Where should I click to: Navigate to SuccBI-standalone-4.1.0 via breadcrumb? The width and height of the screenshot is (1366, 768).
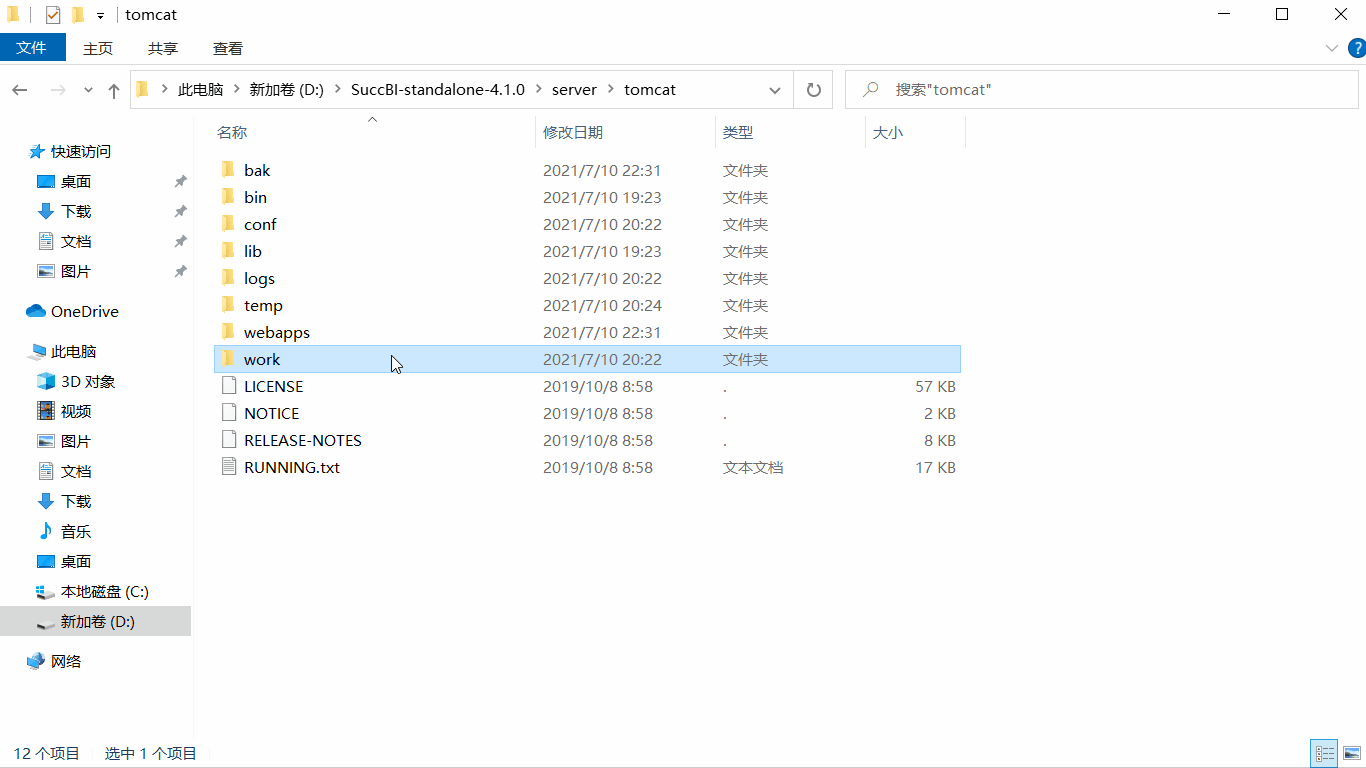point(437,89)
